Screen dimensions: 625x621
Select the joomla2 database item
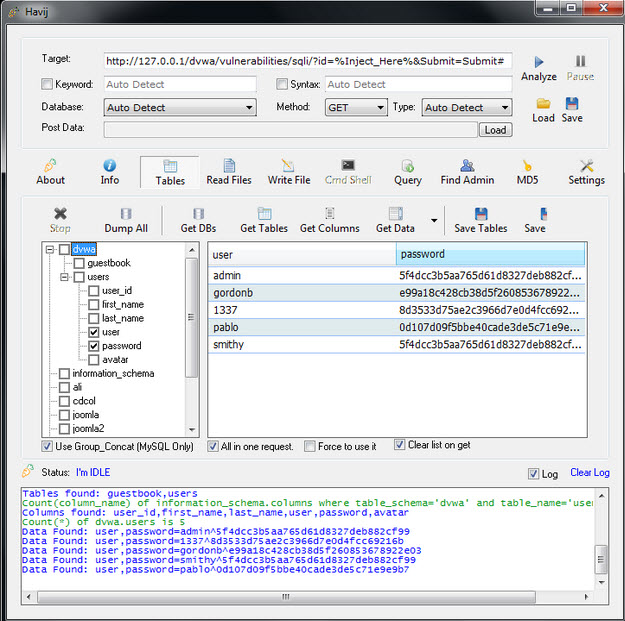(88, 428)
